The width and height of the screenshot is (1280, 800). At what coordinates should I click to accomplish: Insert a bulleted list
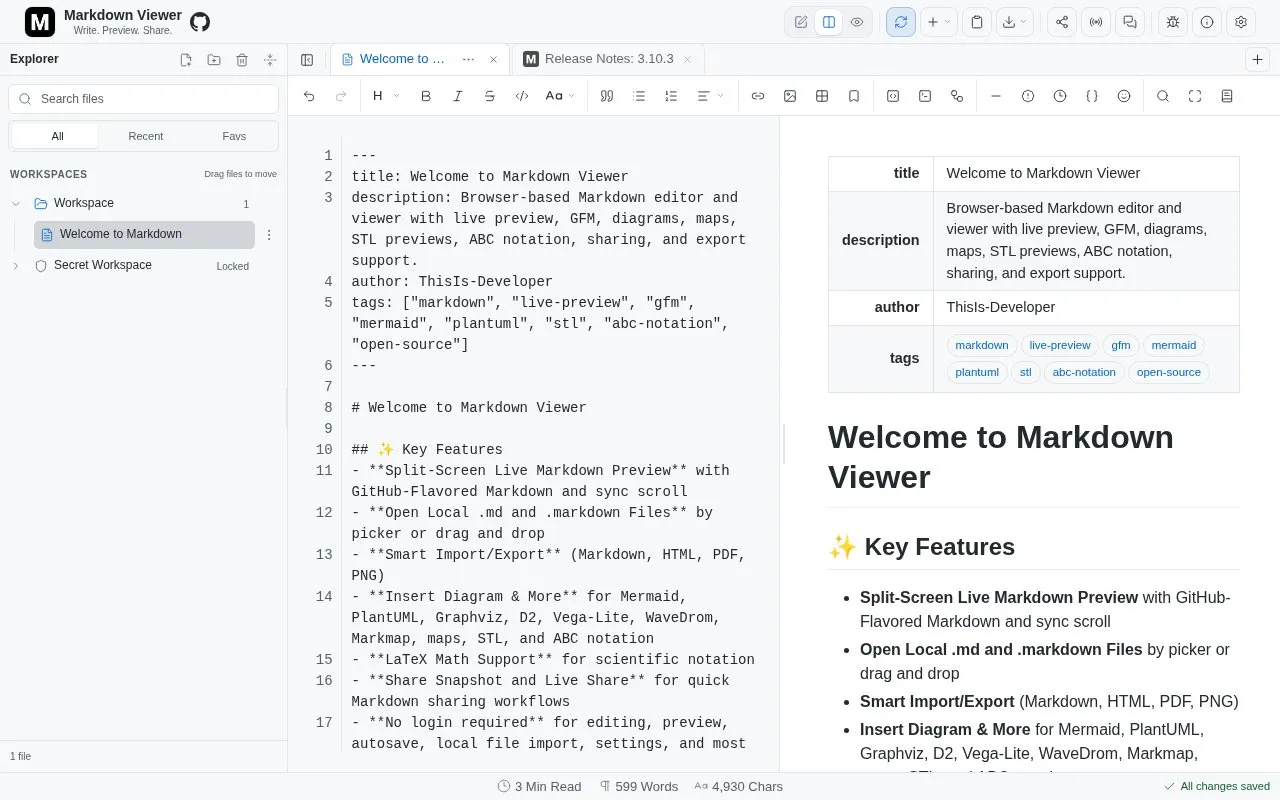point(639,96)
